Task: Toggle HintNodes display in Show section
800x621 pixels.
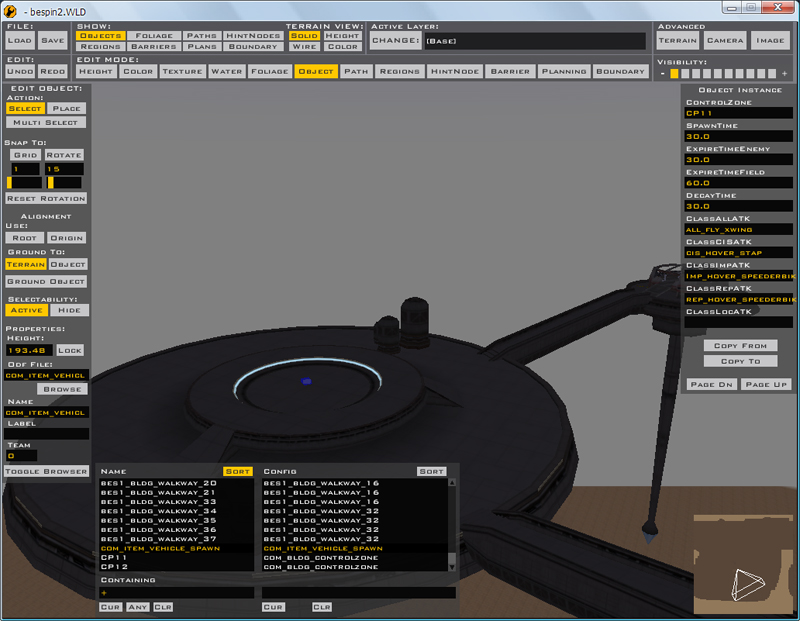Action: pos(253,36)
